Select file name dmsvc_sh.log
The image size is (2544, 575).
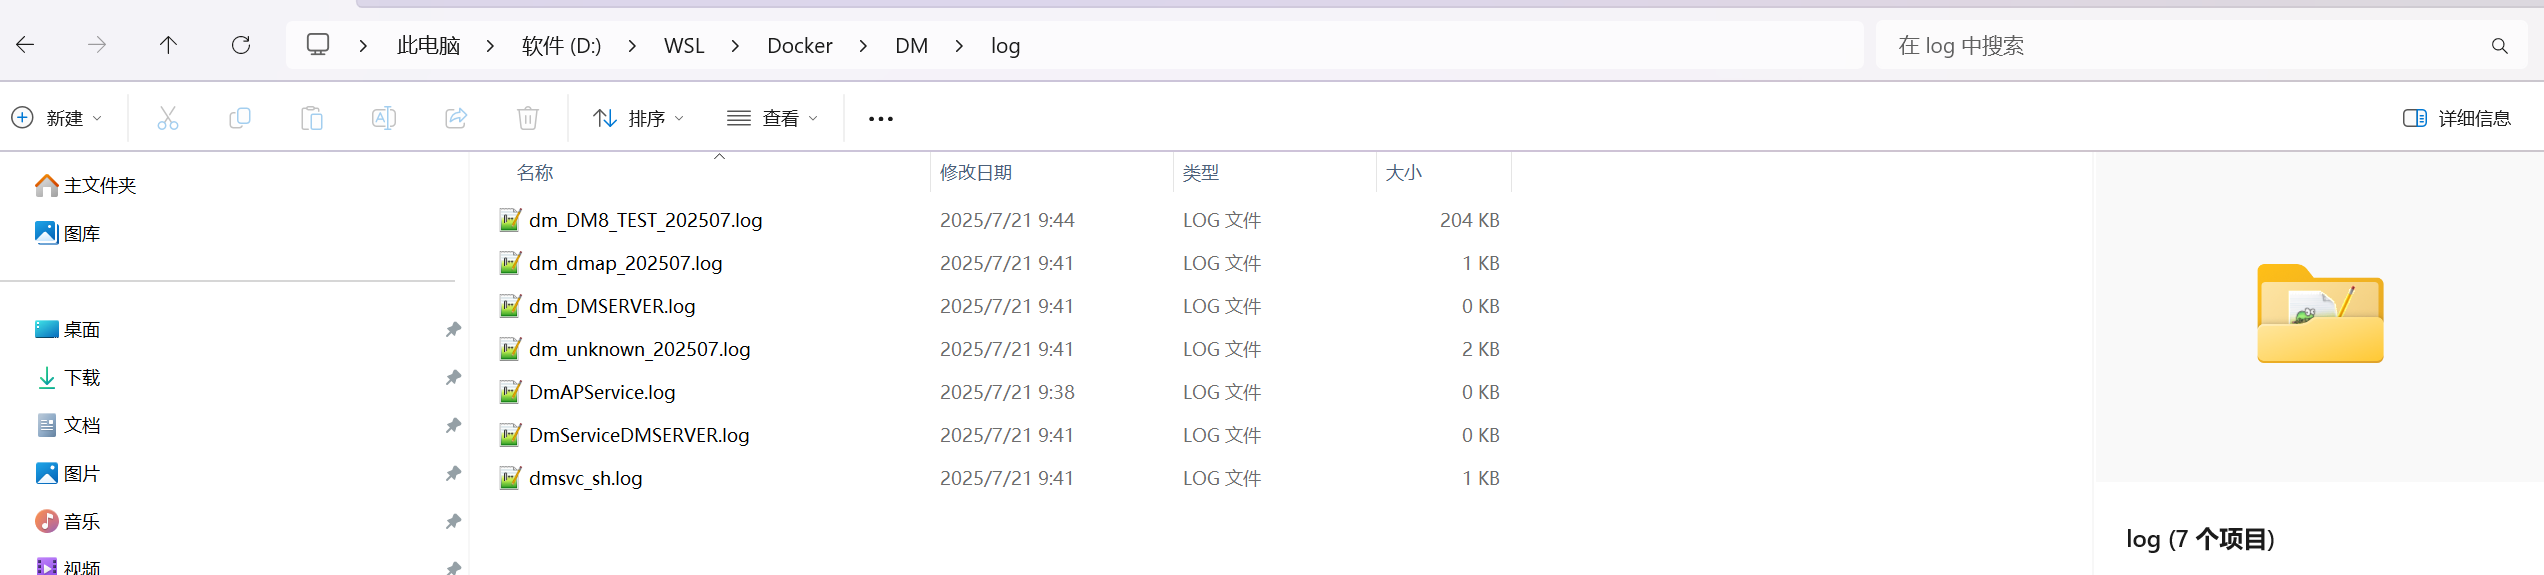point(586,478)
